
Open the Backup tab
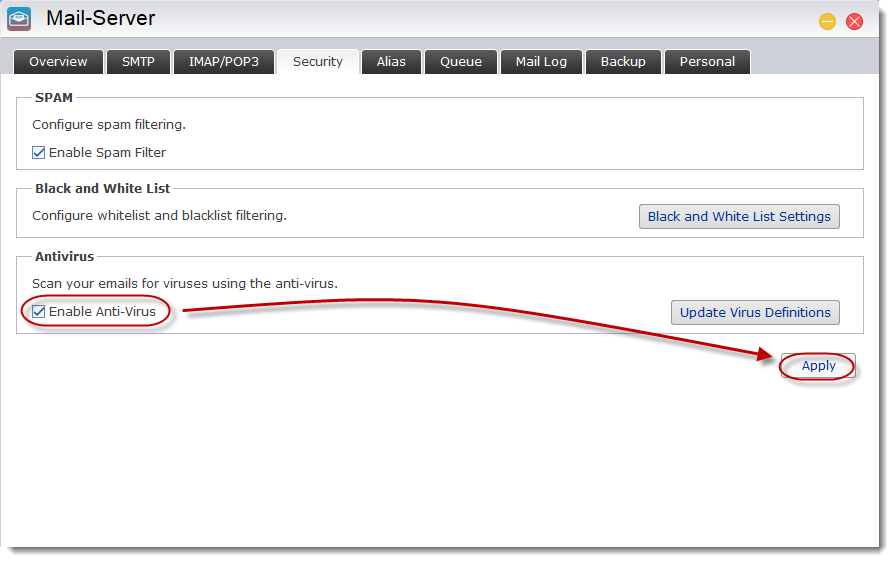(622, 62)
